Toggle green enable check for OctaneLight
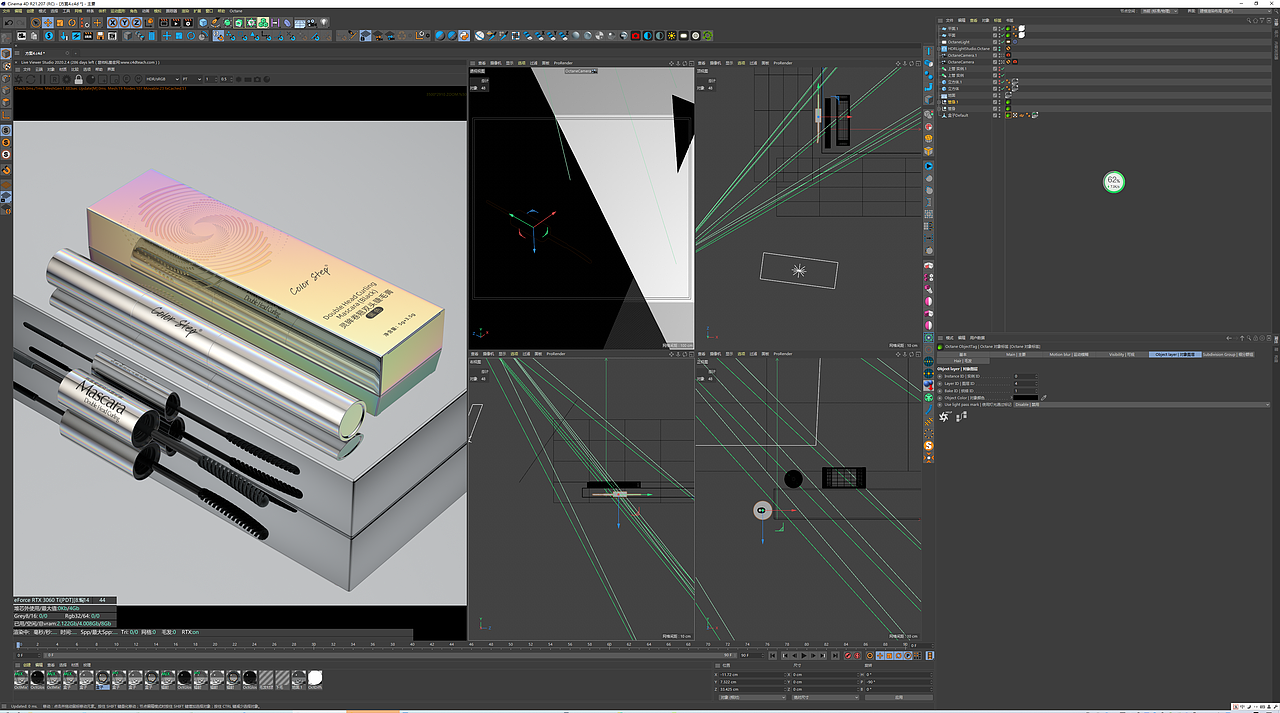Screen dimensions: 1280x713 pyautogui.click(x=1003, y=42)
